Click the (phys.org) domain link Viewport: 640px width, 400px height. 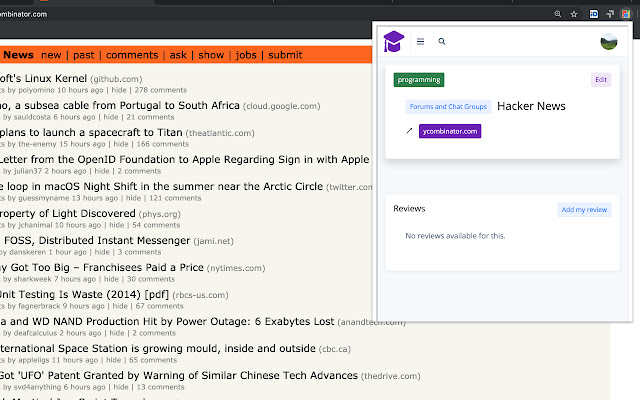coord(160,214)
